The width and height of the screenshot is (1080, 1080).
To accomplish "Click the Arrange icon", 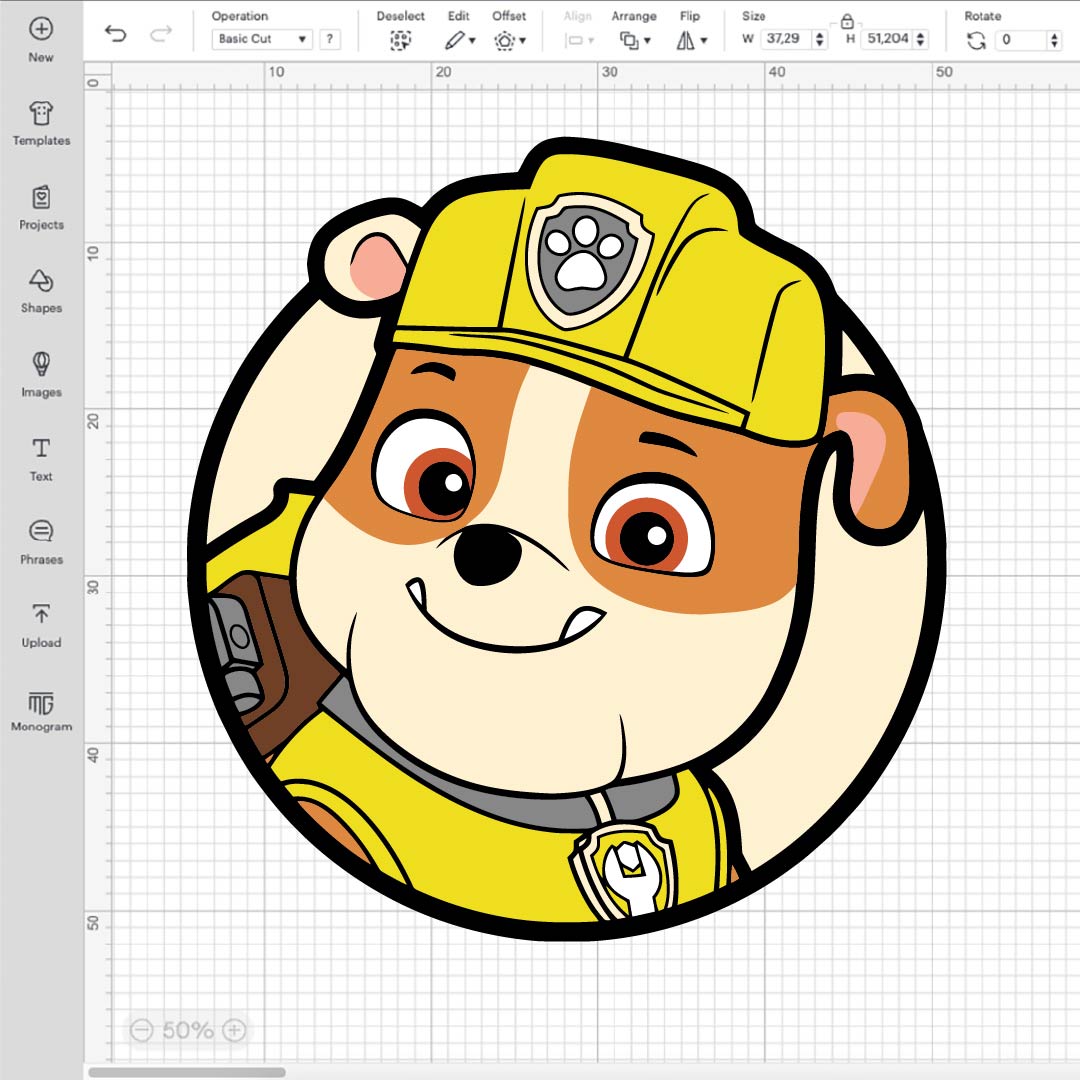I will [x=629, y=41].
